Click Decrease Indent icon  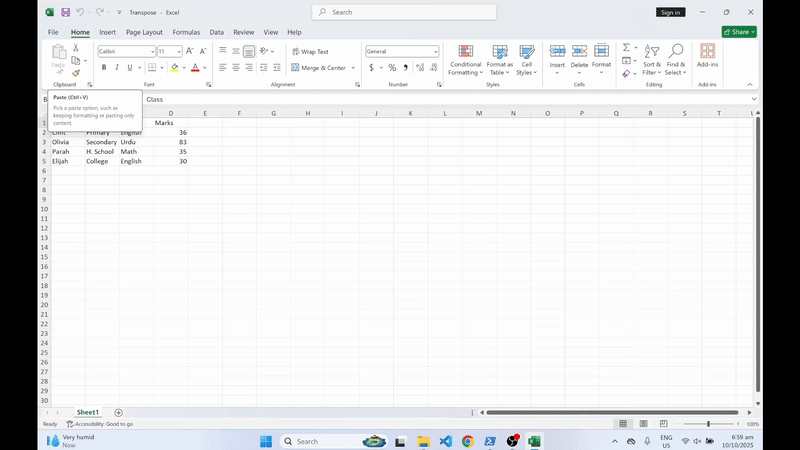tap(263, 67)
